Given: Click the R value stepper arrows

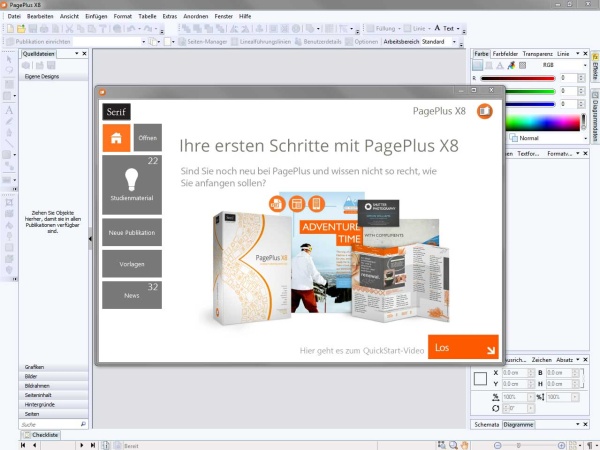Looking at the screenshot, I should click(582, 78).
